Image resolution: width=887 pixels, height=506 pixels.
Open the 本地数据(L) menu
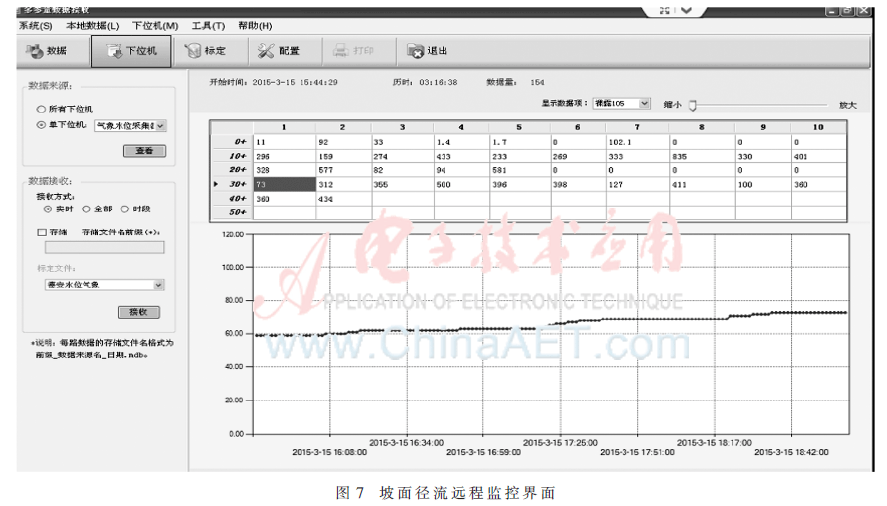click(x=93, y=26)
